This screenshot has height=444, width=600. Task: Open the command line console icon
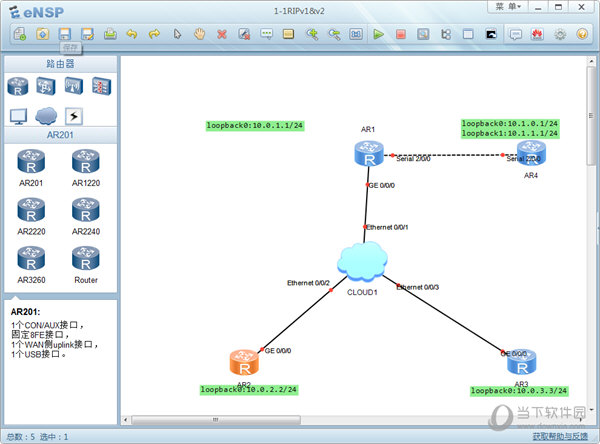[x=491, y=34]
